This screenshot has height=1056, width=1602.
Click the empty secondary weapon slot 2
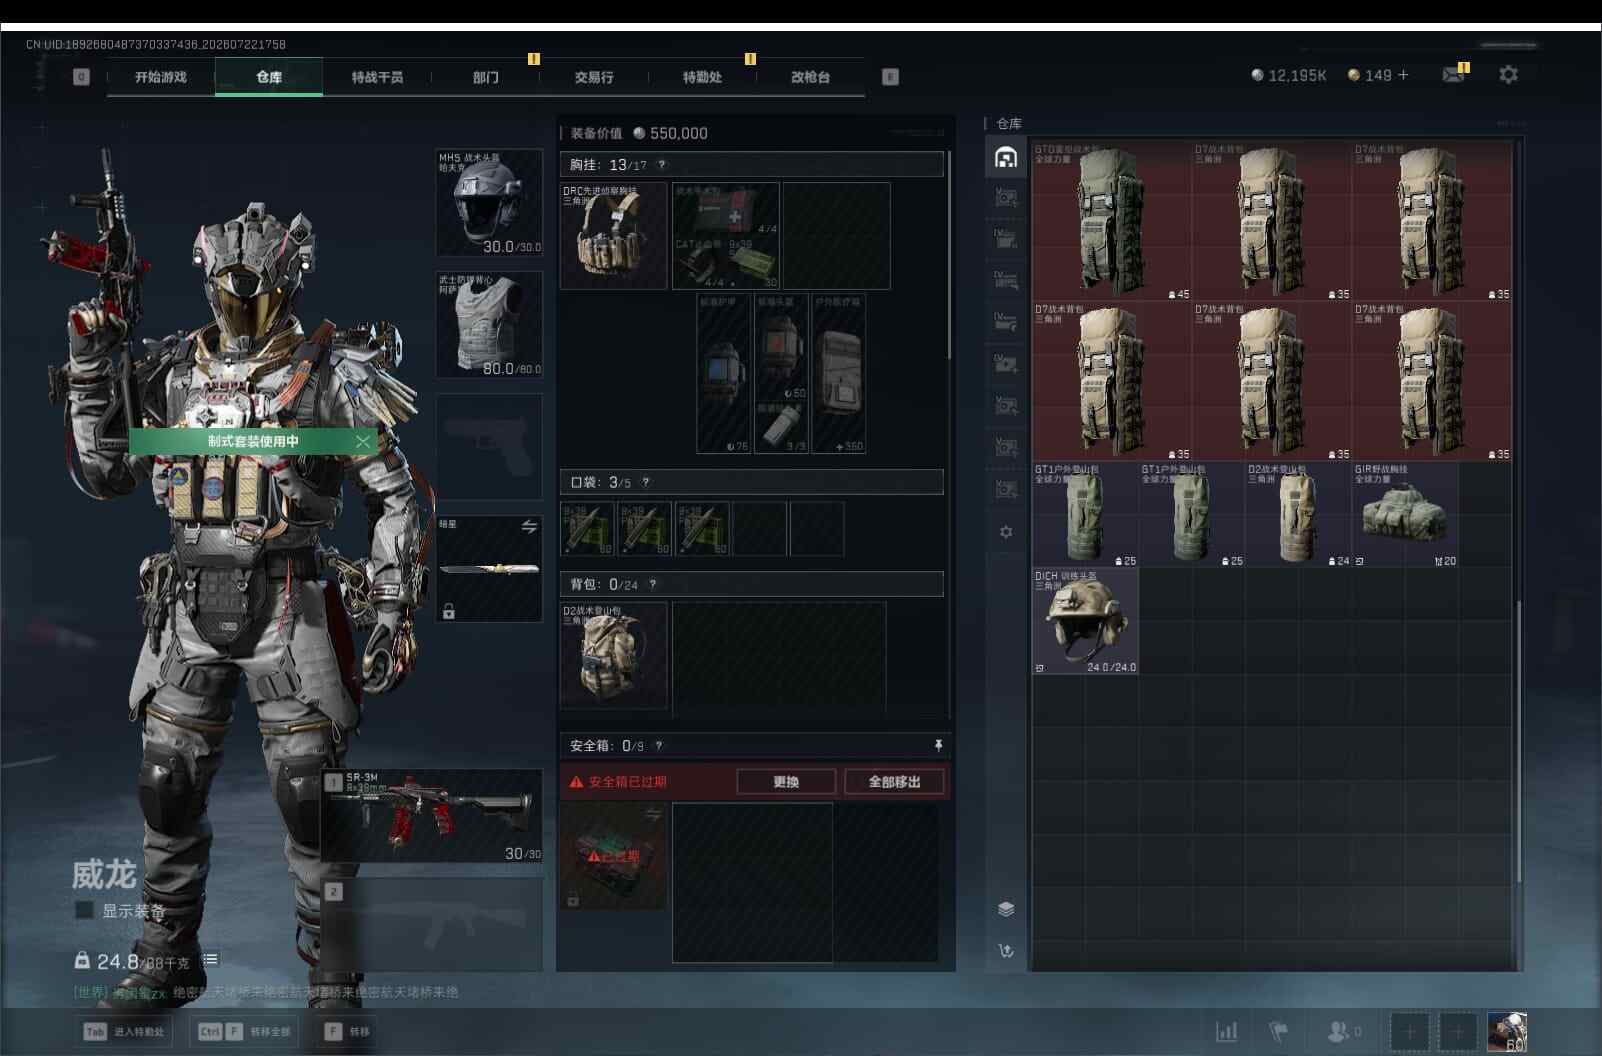point(432,924)
